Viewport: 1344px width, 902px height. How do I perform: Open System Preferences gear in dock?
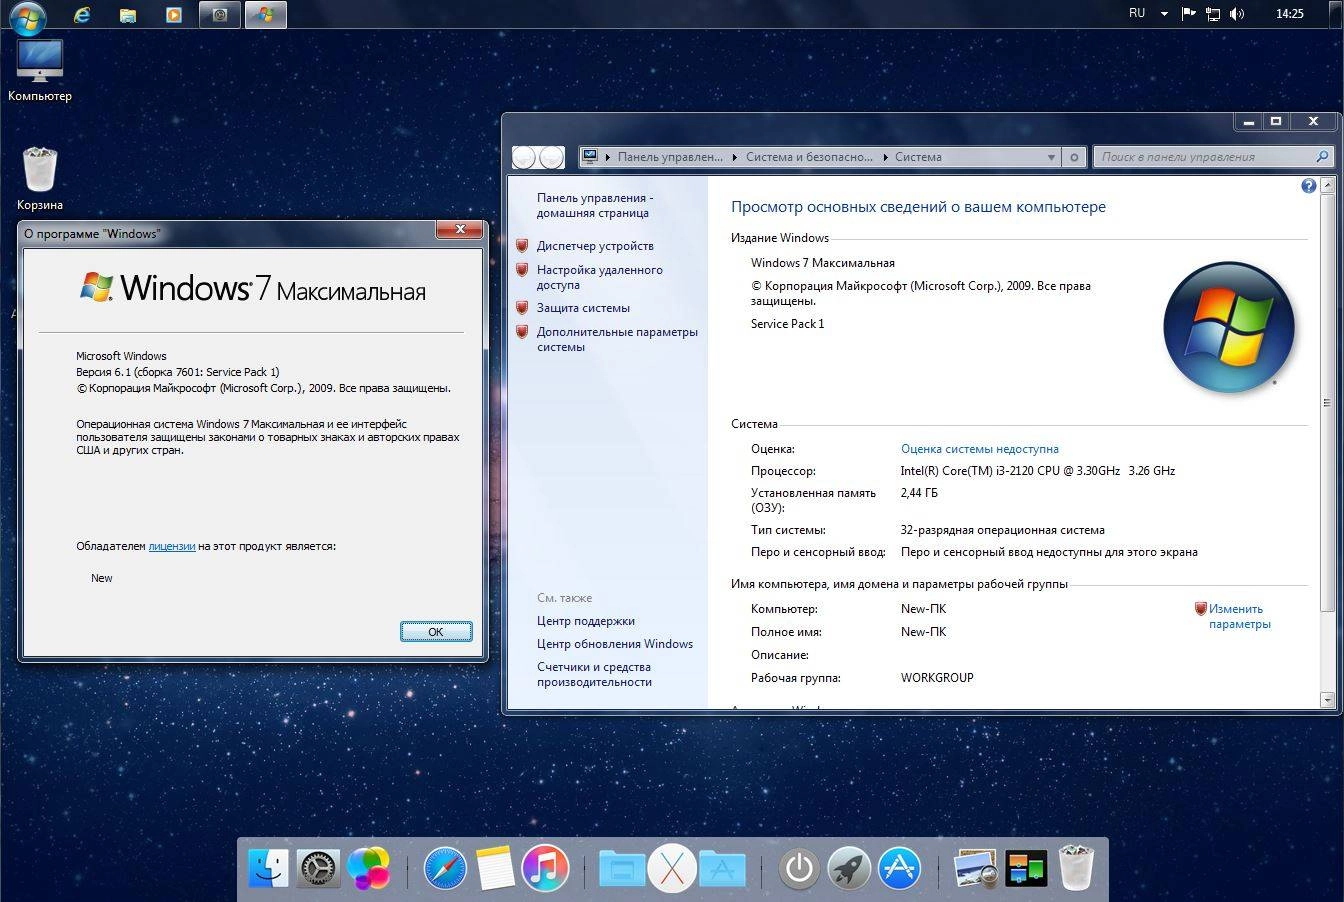(x=319, y=868)
